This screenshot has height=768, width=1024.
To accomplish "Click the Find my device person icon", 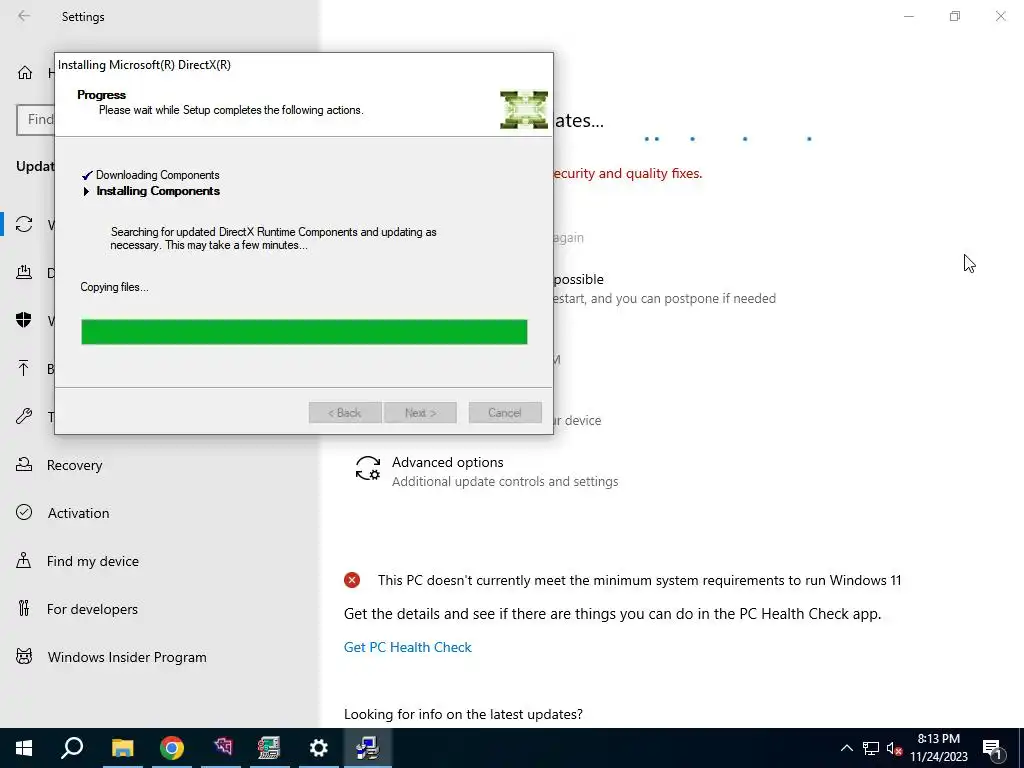I will pyautogui.click(x=24, y=560).
